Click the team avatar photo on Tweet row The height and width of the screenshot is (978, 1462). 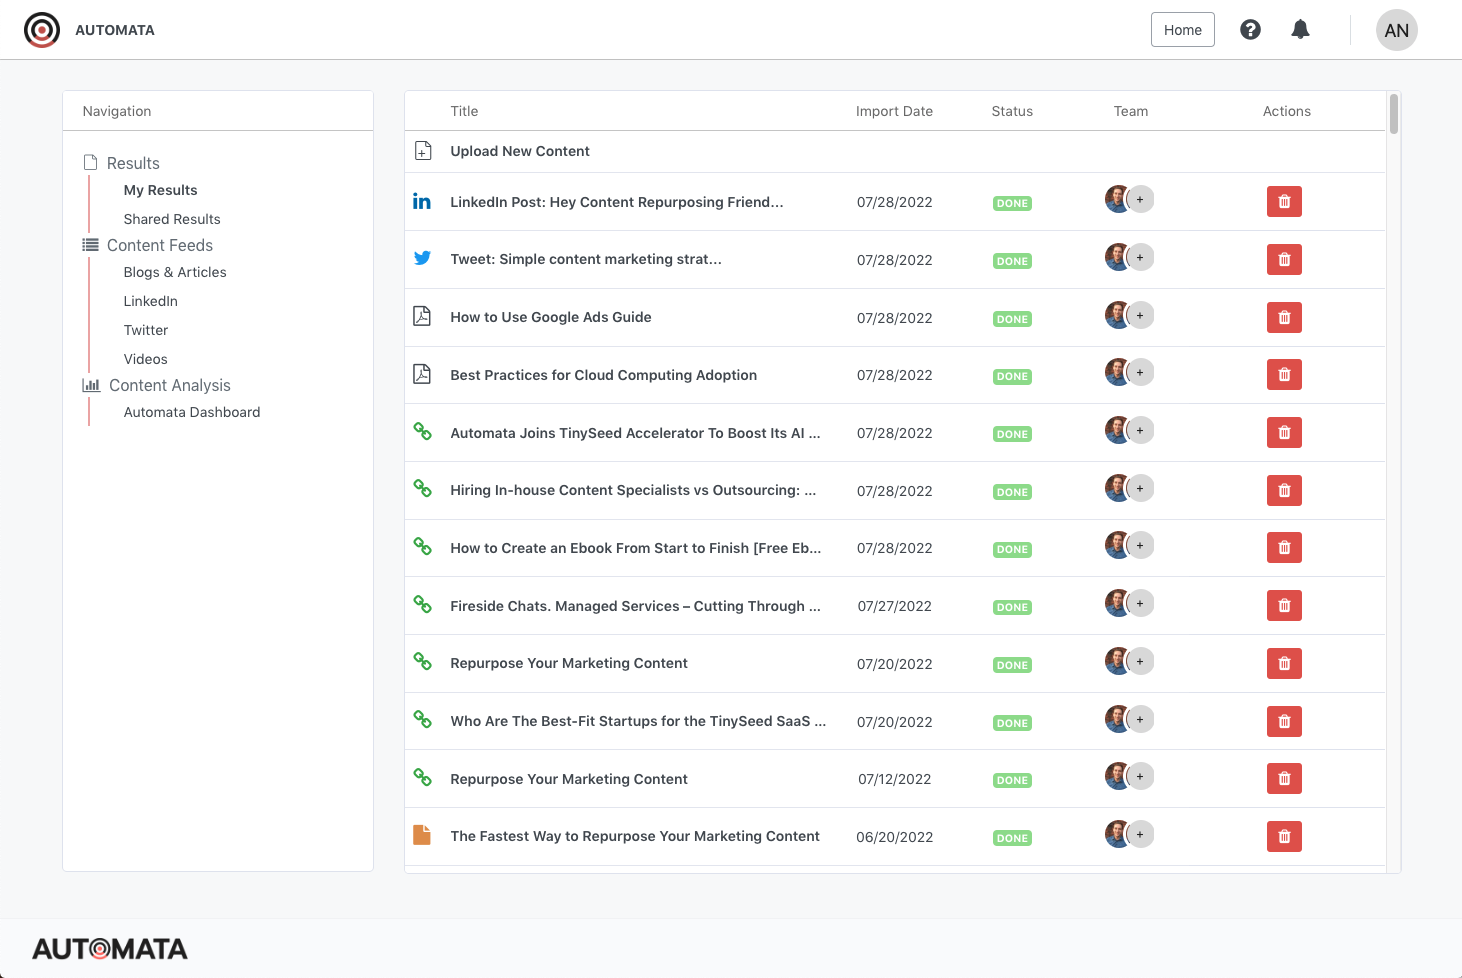coord(1117,257)
